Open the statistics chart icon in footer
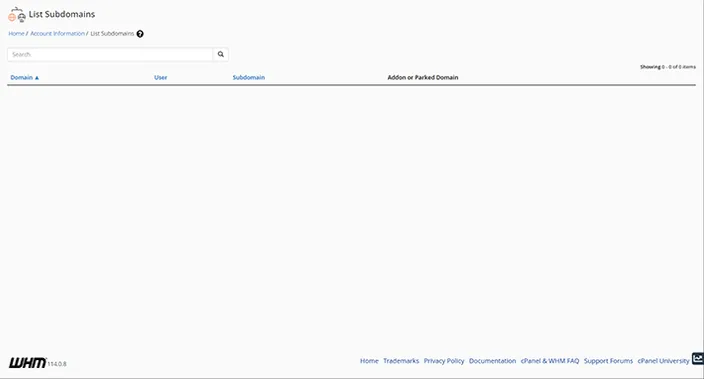Viewport: 704px width, 379px height. (x=698, y=358)
